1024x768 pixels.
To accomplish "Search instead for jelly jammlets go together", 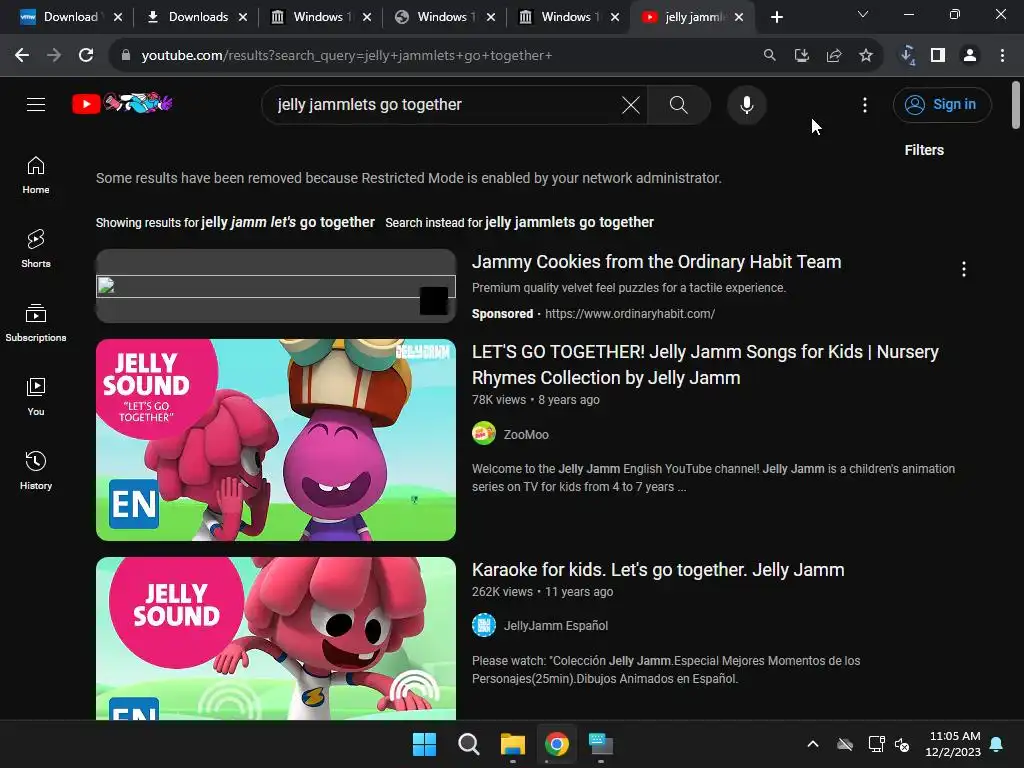I will click(x=569, y=222).
